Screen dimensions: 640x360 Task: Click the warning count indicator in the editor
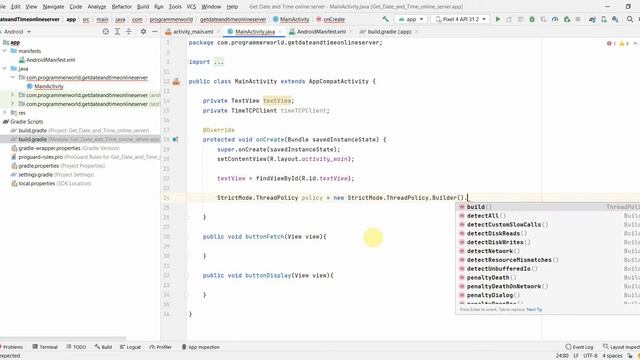624,43
